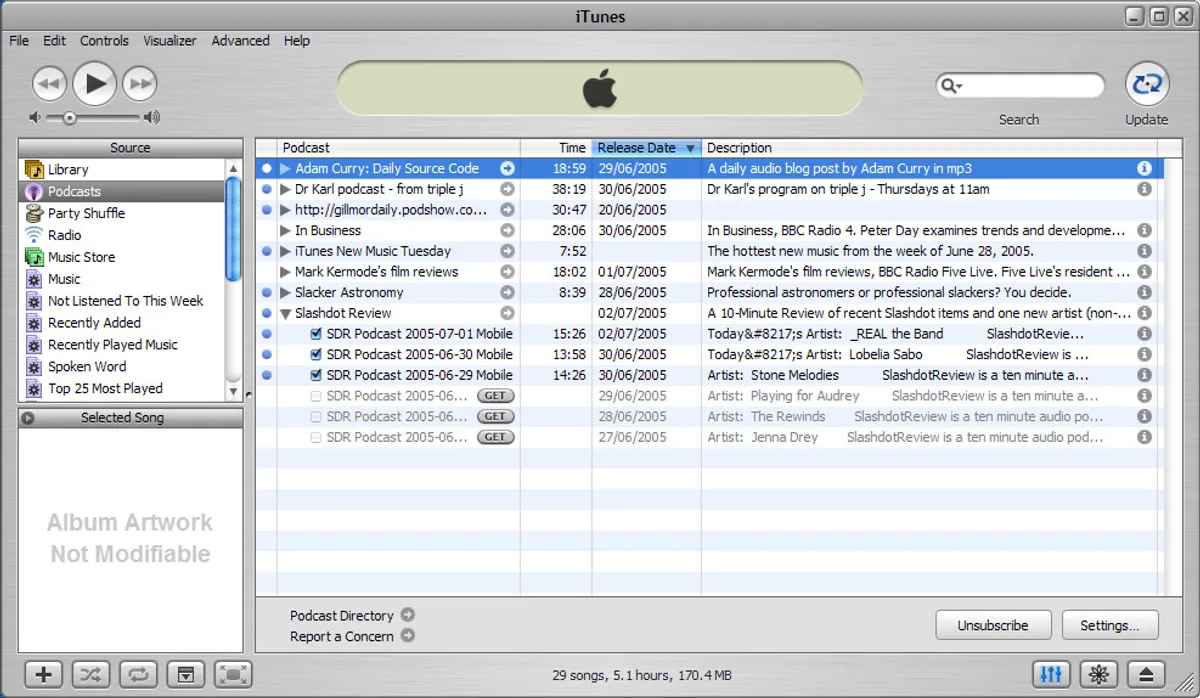
Task: Click the Update podcasts icon
Action: click(1147, 84)
